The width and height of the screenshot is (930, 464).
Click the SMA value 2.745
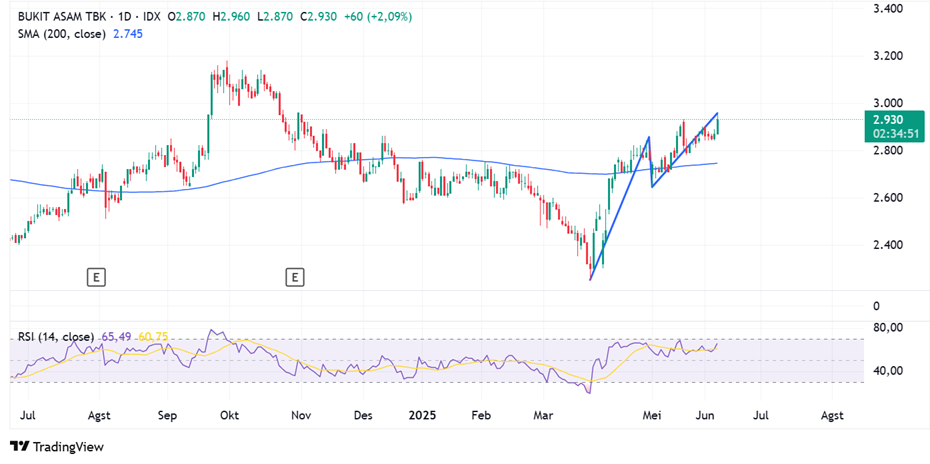[x=128, y=34]
